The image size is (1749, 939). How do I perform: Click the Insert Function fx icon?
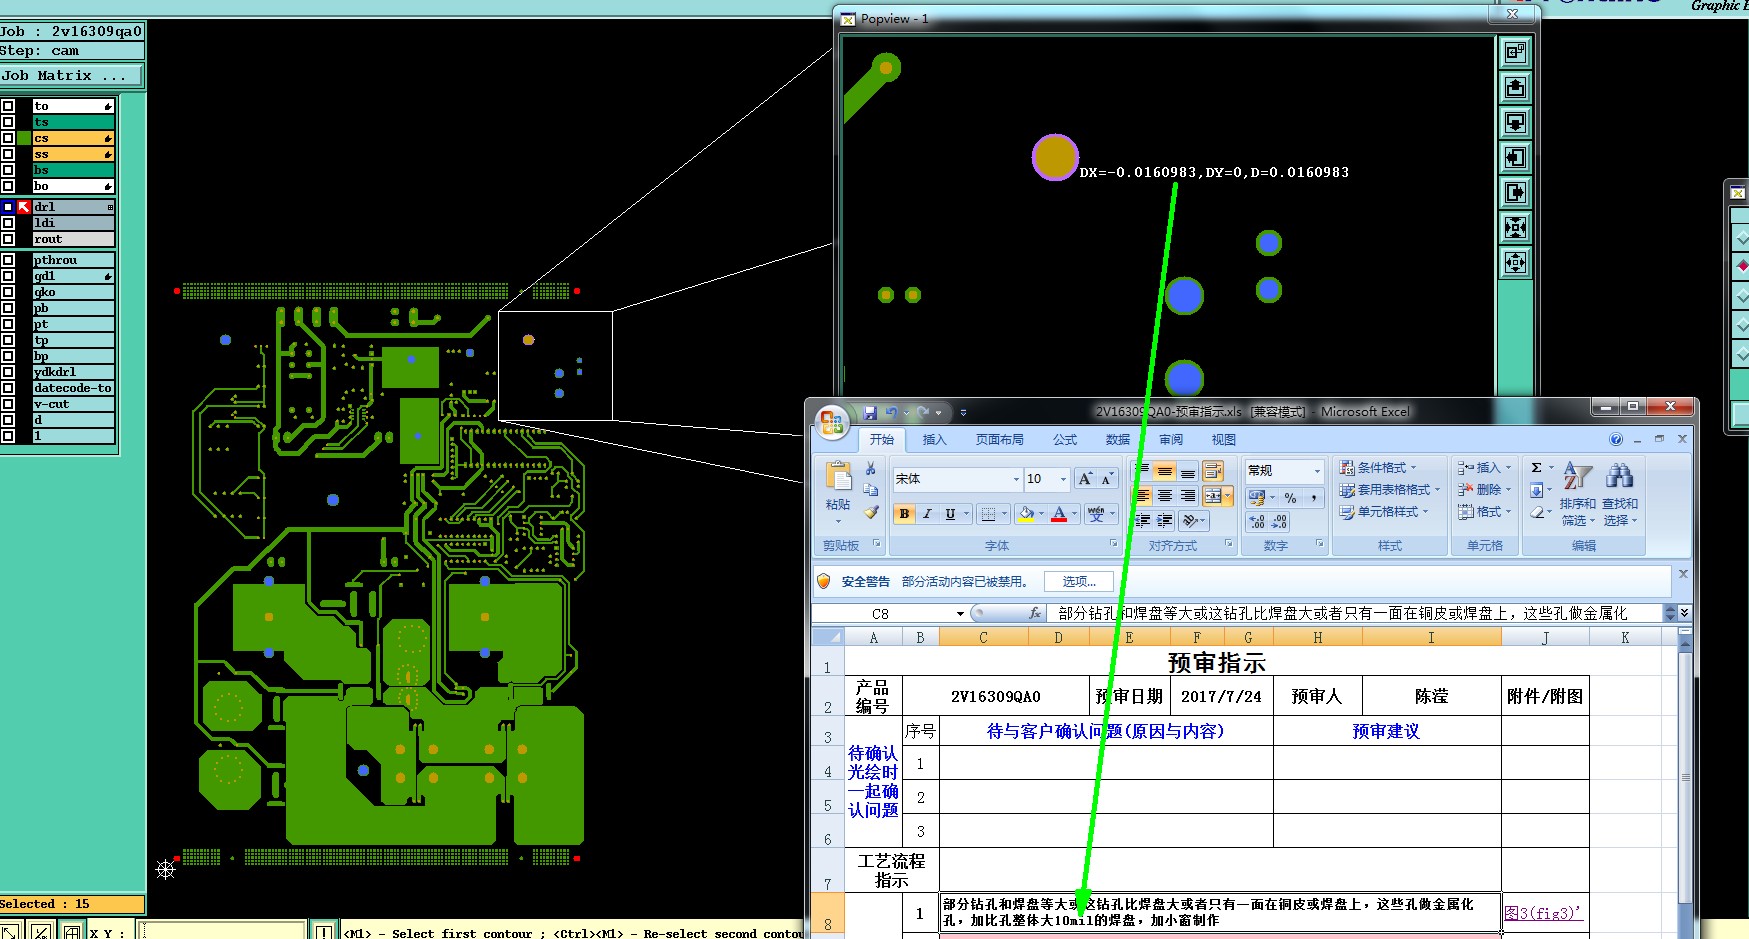1035,613
